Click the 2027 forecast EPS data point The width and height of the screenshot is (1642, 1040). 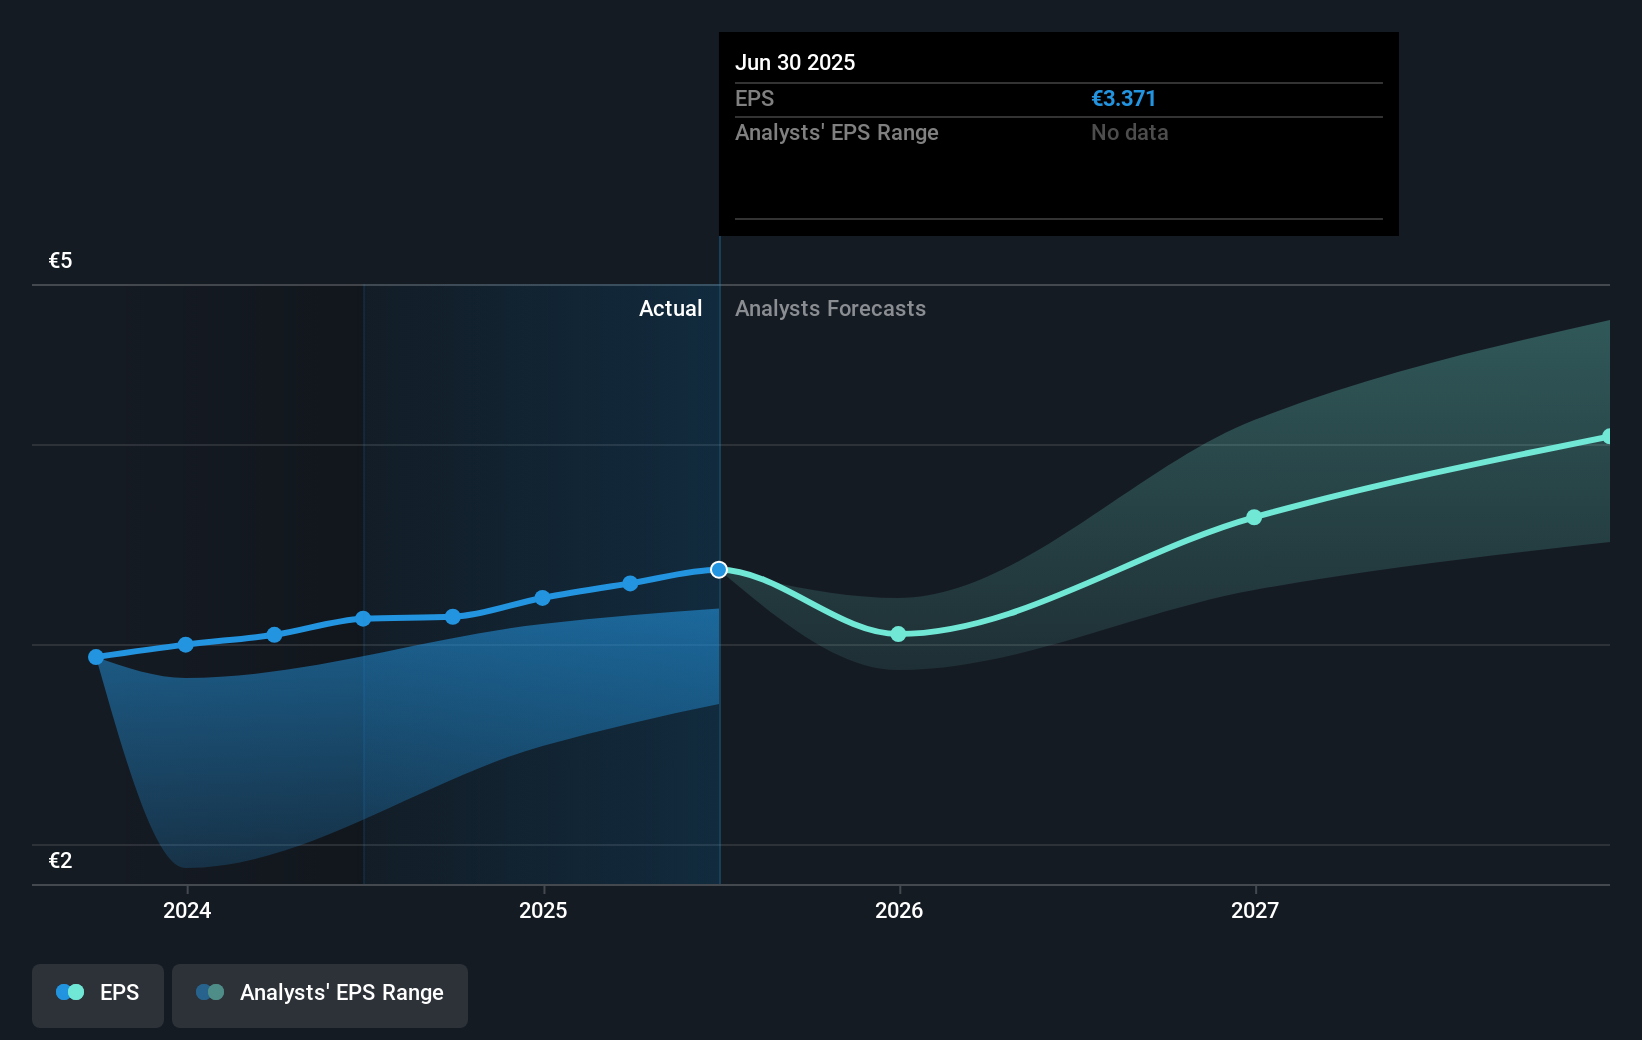click(x=1254, y=517)
